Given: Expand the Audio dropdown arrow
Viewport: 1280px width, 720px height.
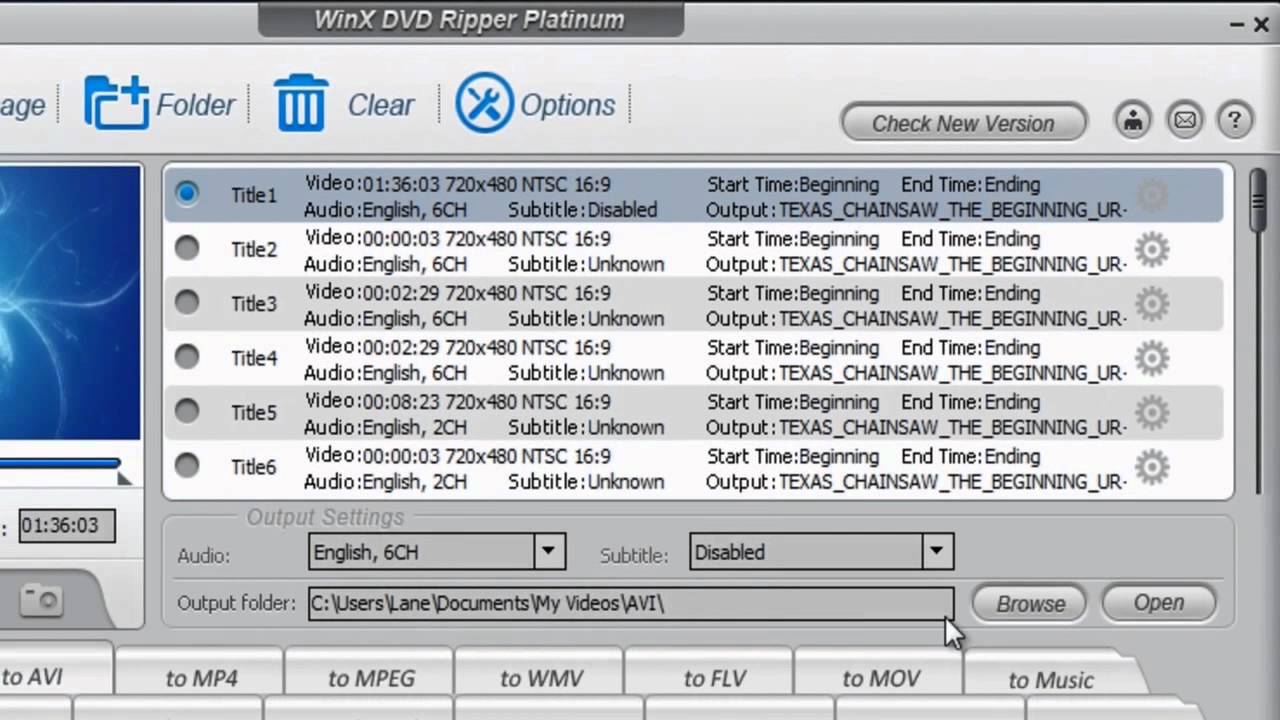Looking at the screenshot, I should click(x=548, y=551).
